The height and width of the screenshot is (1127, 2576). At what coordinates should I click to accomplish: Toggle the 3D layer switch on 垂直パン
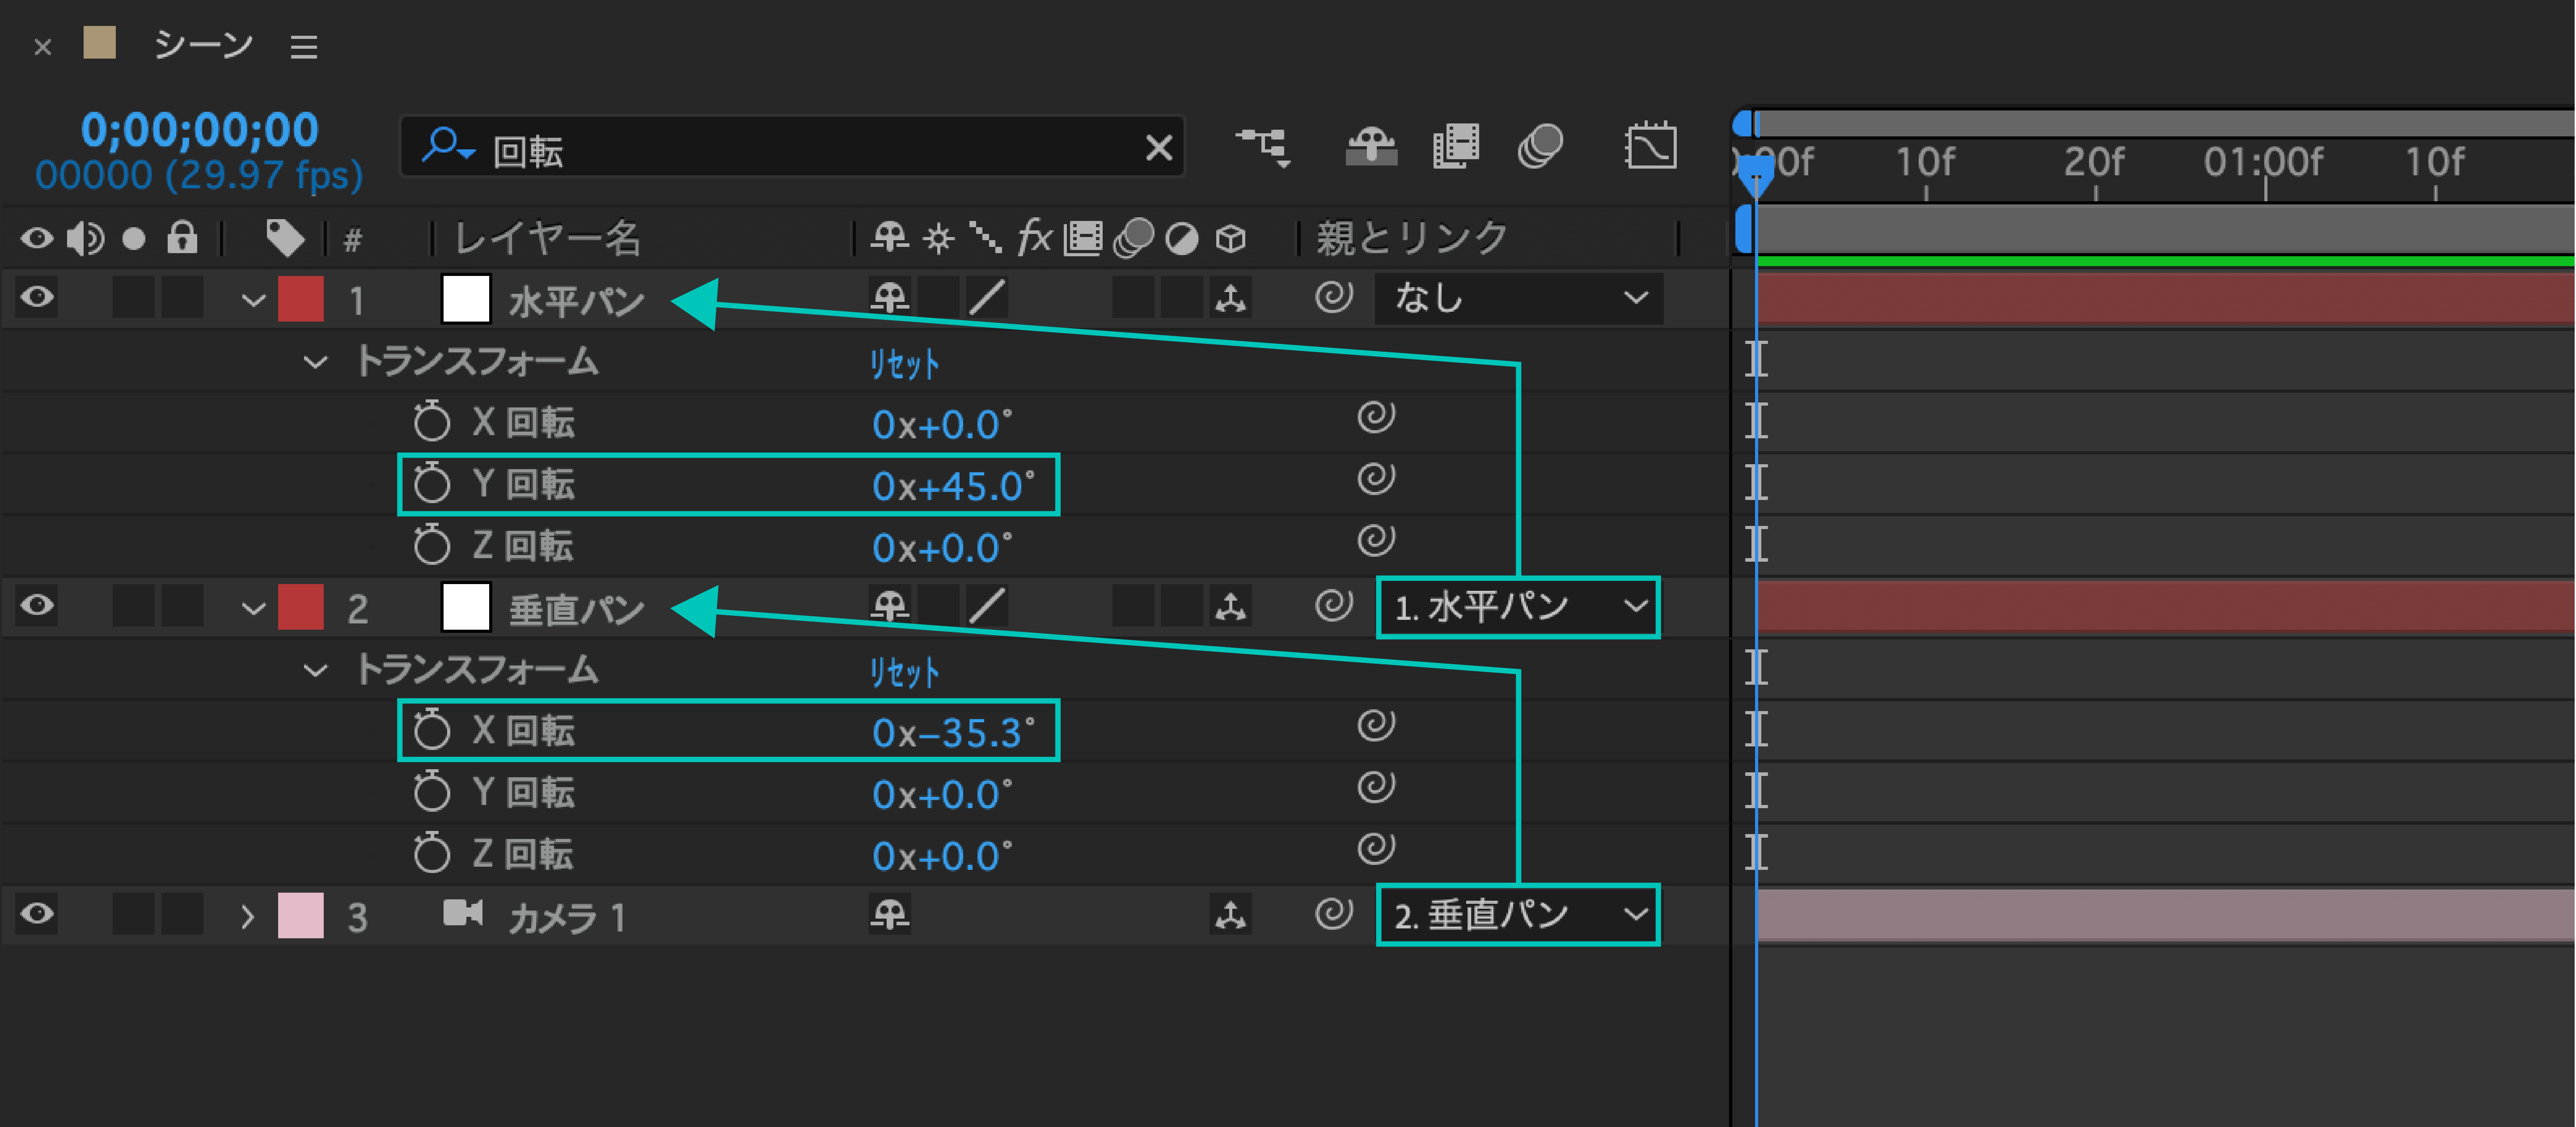point(1230,606)
